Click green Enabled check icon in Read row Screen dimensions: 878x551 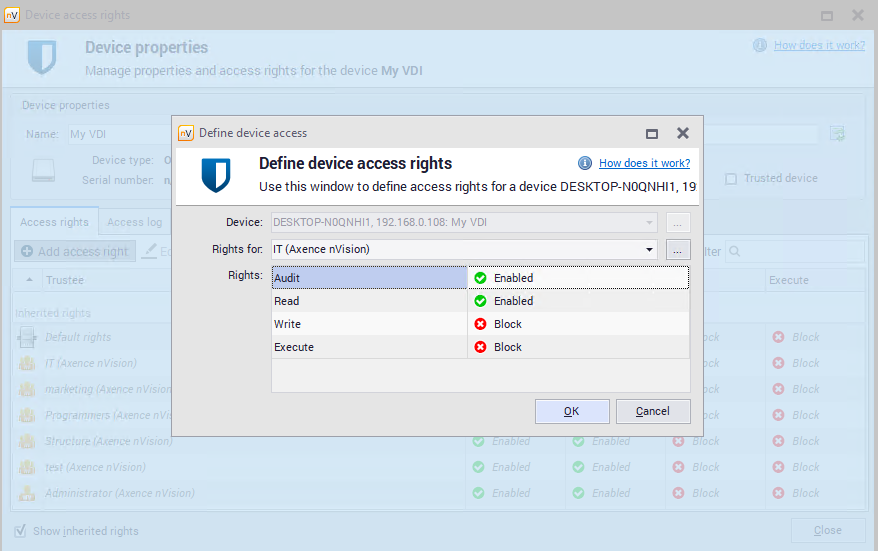point(480,301)
